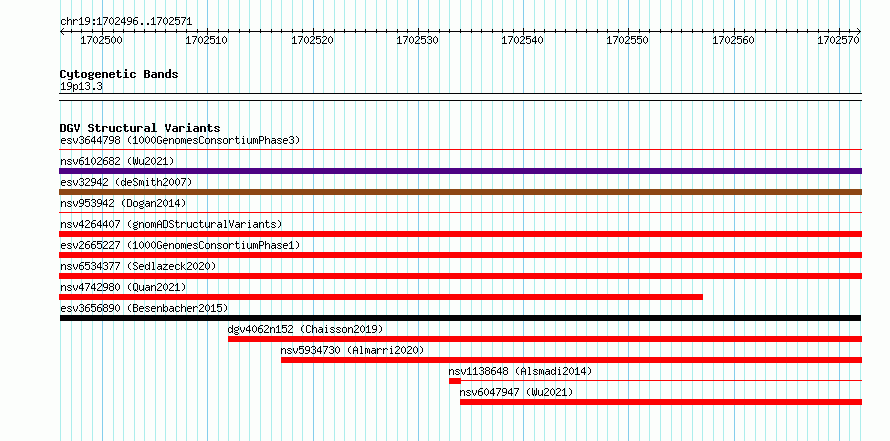Click ruler position 1702500

[102, 40]
